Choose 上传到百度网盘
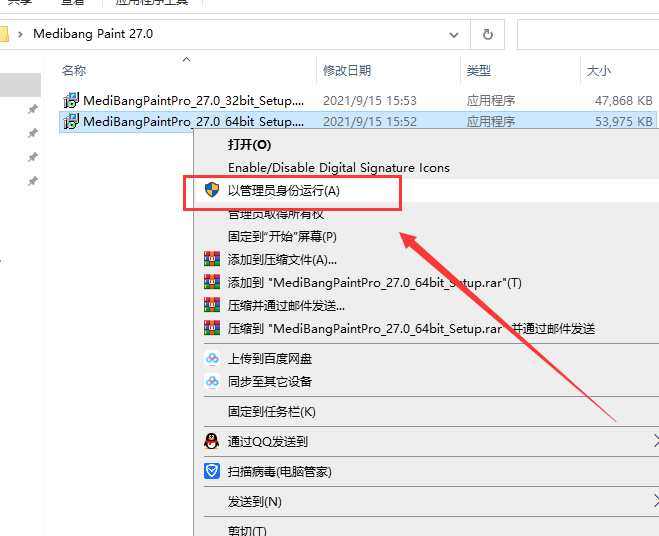Viewport: 659px width, 536px height. (x=270, y=359)
